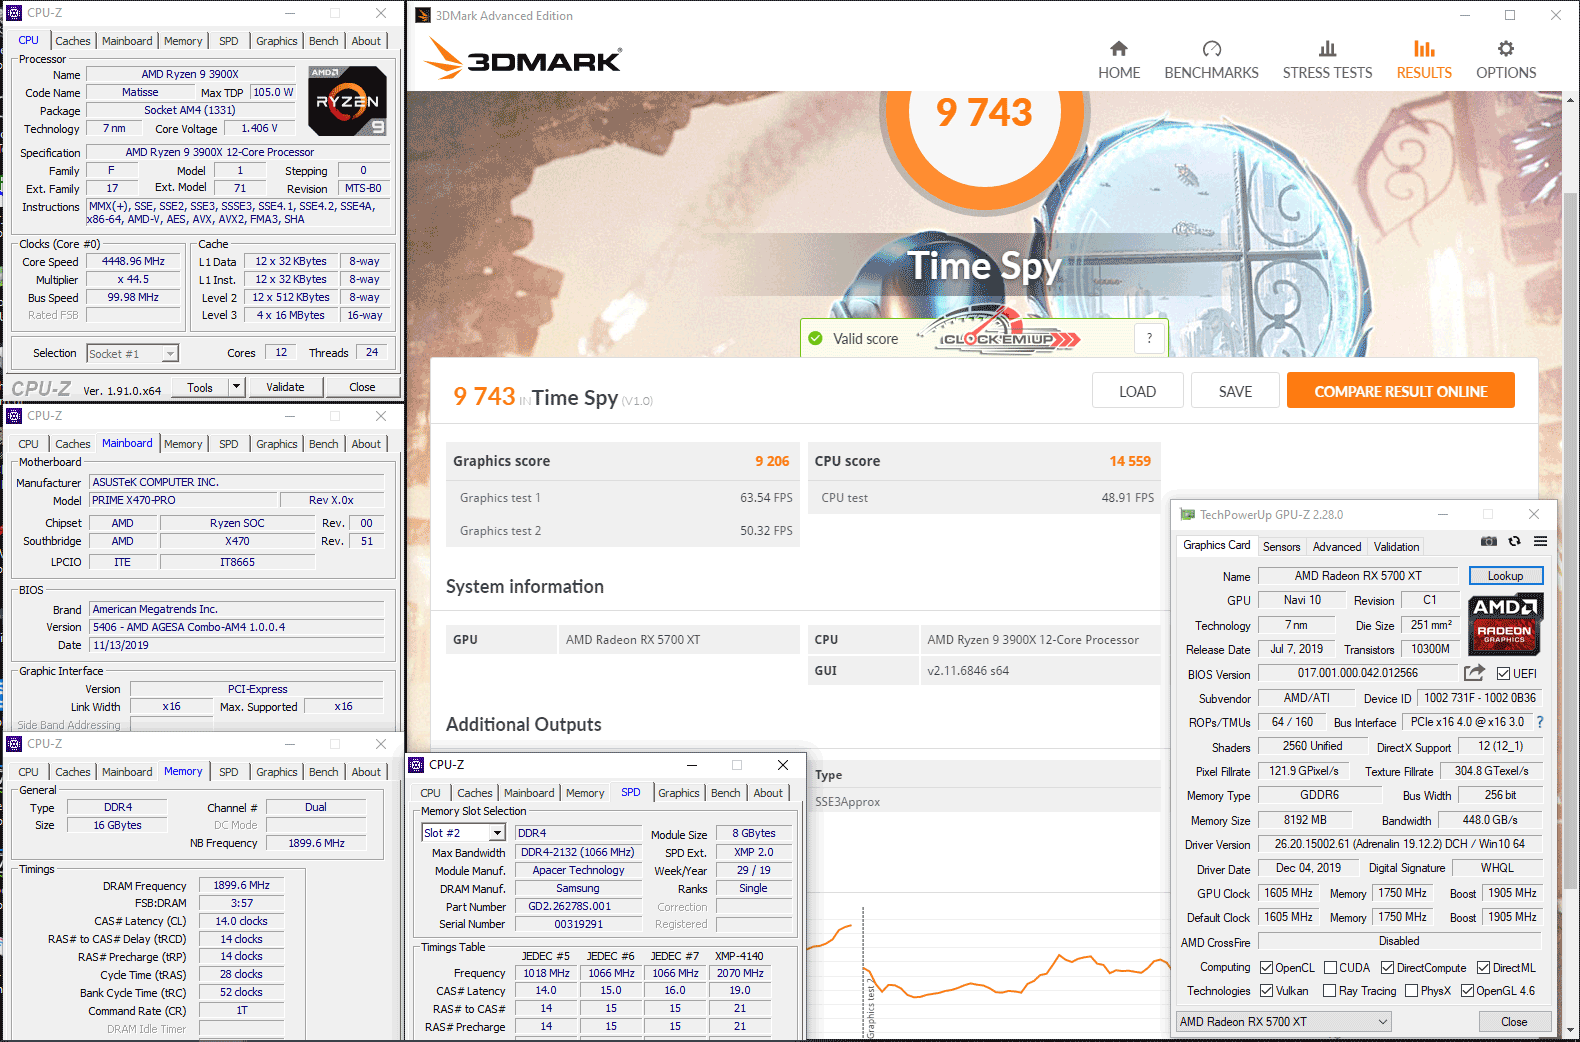Open 3DMark Options gear

tap(1505, 60)
